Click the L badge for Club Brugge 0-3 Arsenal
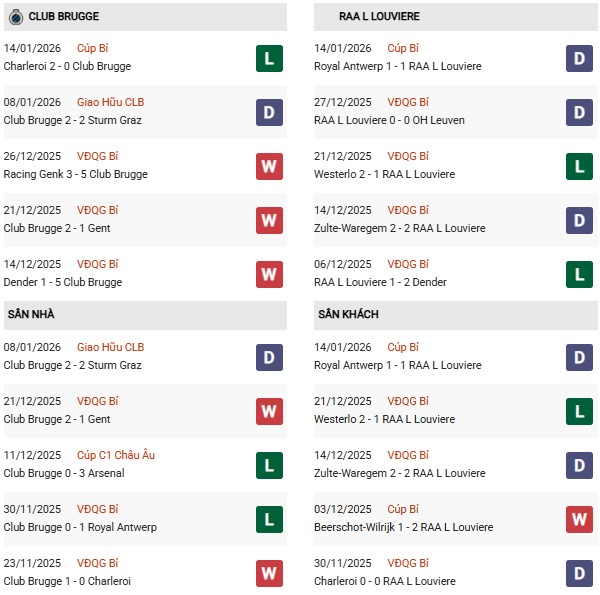 coord(268,465)
